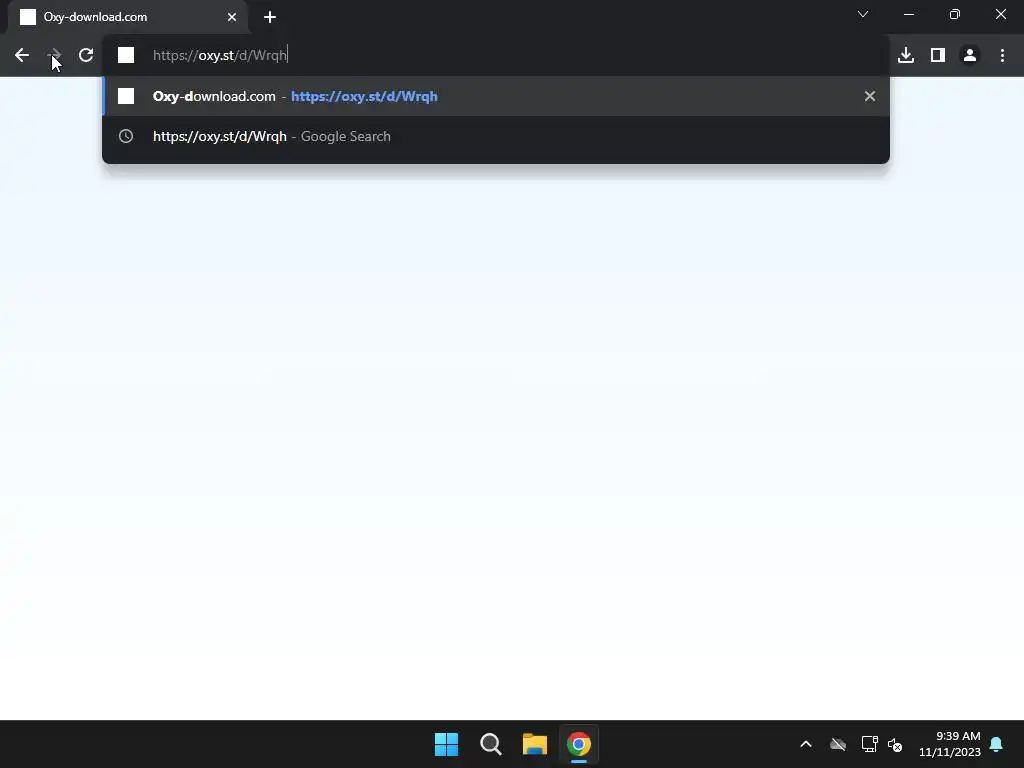Open the clock showing 9:39 AM
The width and height of the screenshot is (1024, 768).
[x=950, y=744]
